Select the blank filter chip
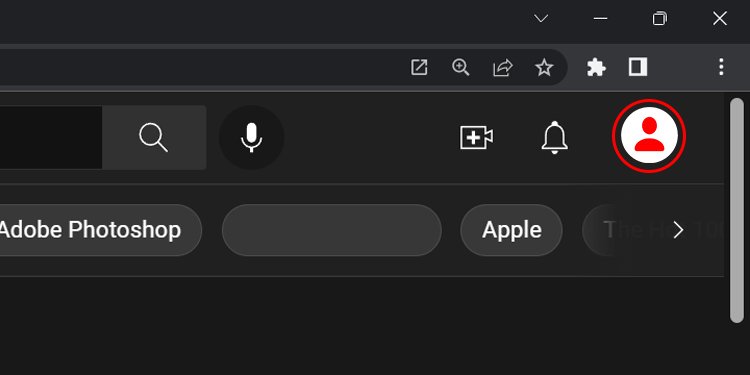Screen dimensions: 750x375 click(x=331, y=230)
